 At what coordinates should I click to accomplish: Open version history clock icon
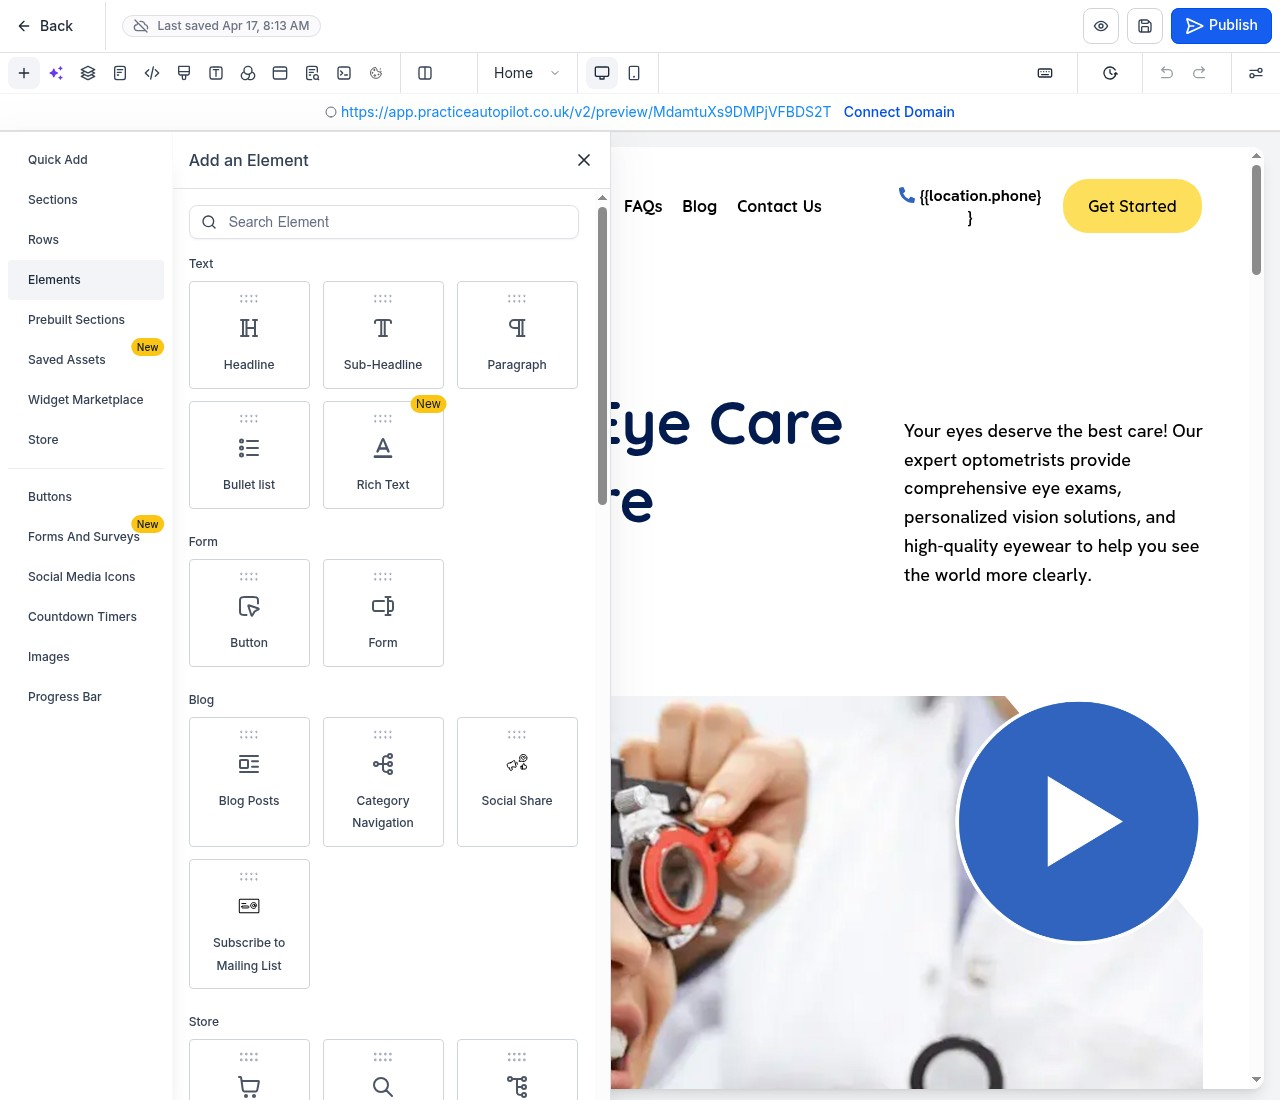pyautogui.click(x=1110, y=73)
